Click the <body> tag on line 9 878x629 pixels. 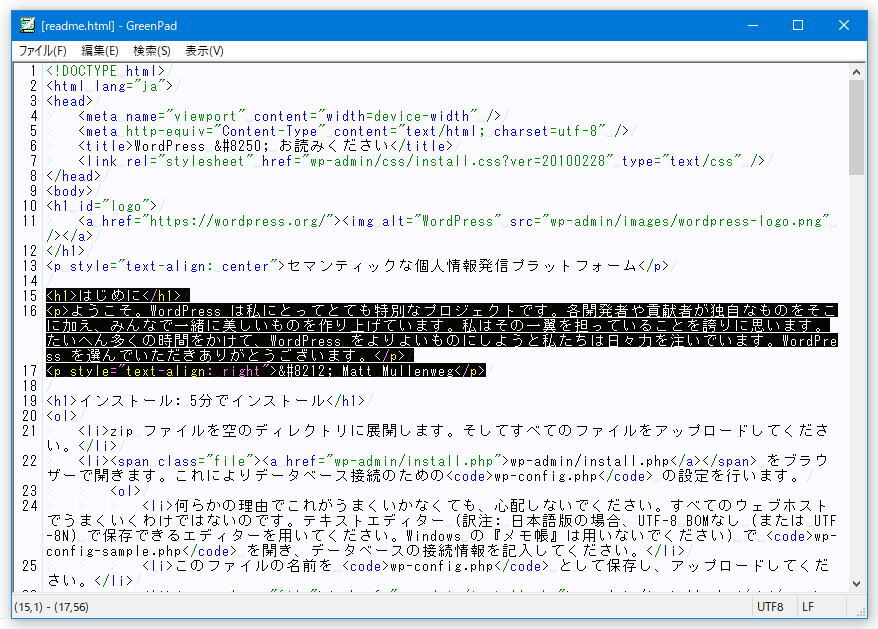pyautogui.click(x=69, y=191)
